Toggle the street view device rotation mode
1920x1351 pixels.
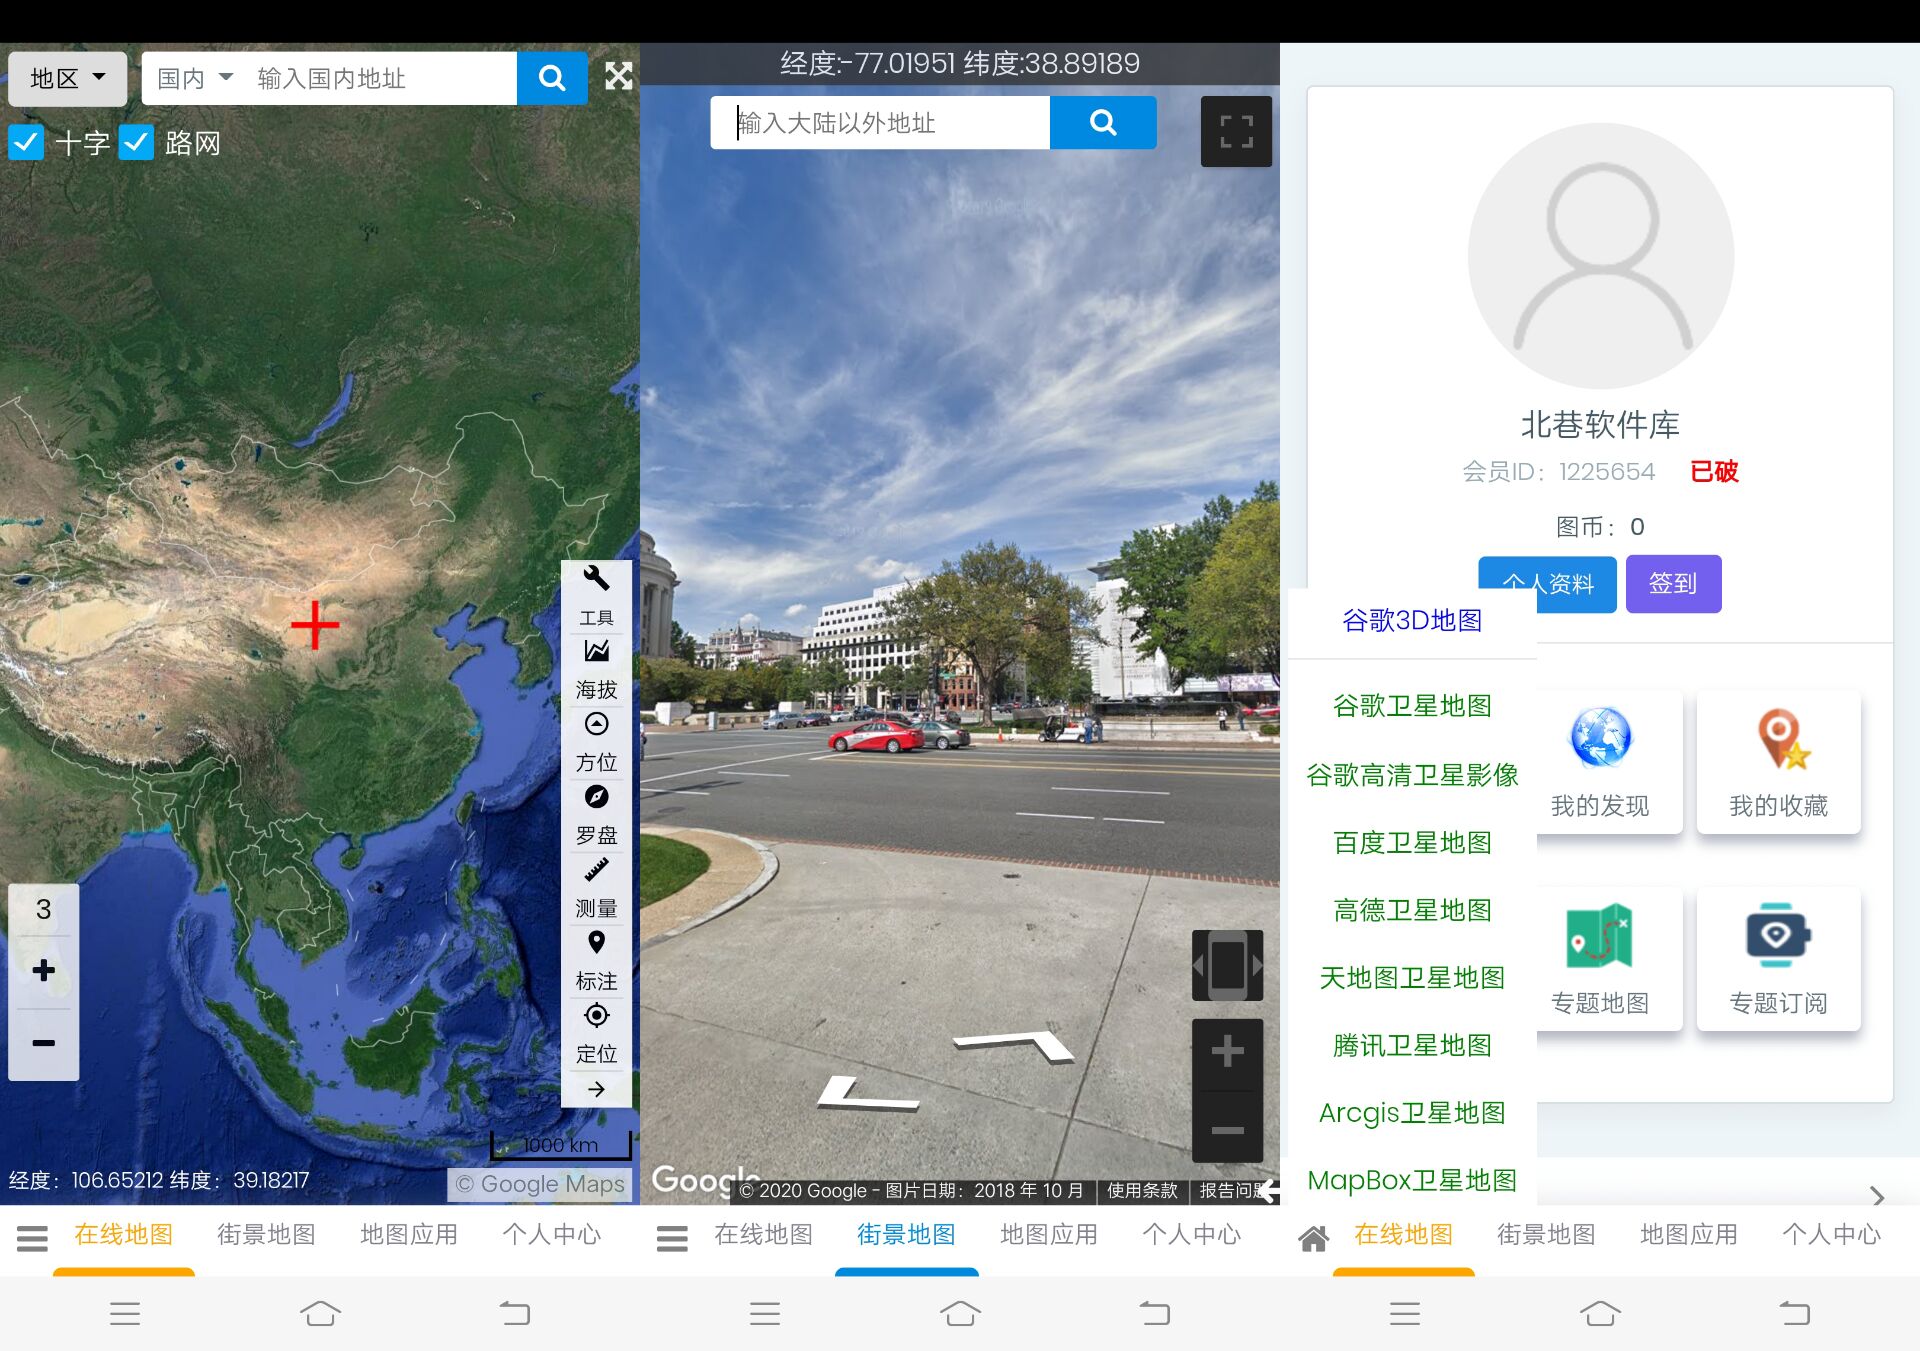coord(1227,965)
